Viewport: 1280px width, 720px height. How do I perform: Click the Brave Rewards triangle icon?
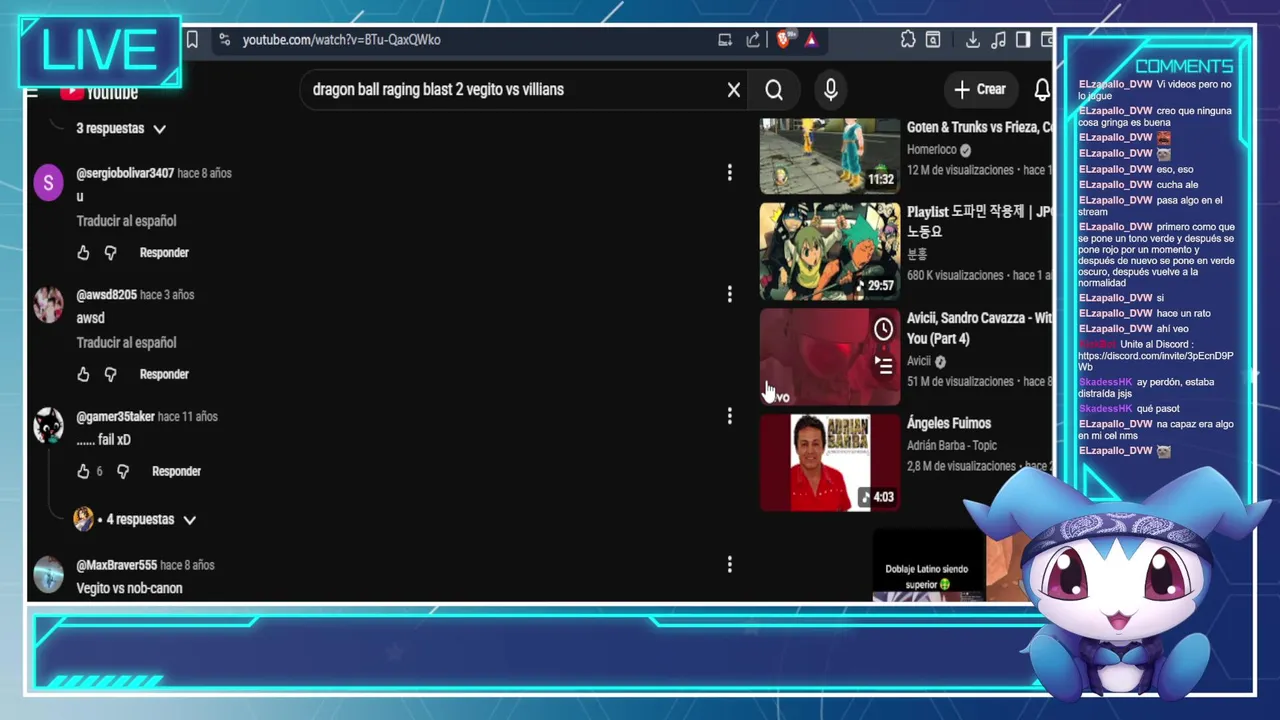click(x=811, y=40)
